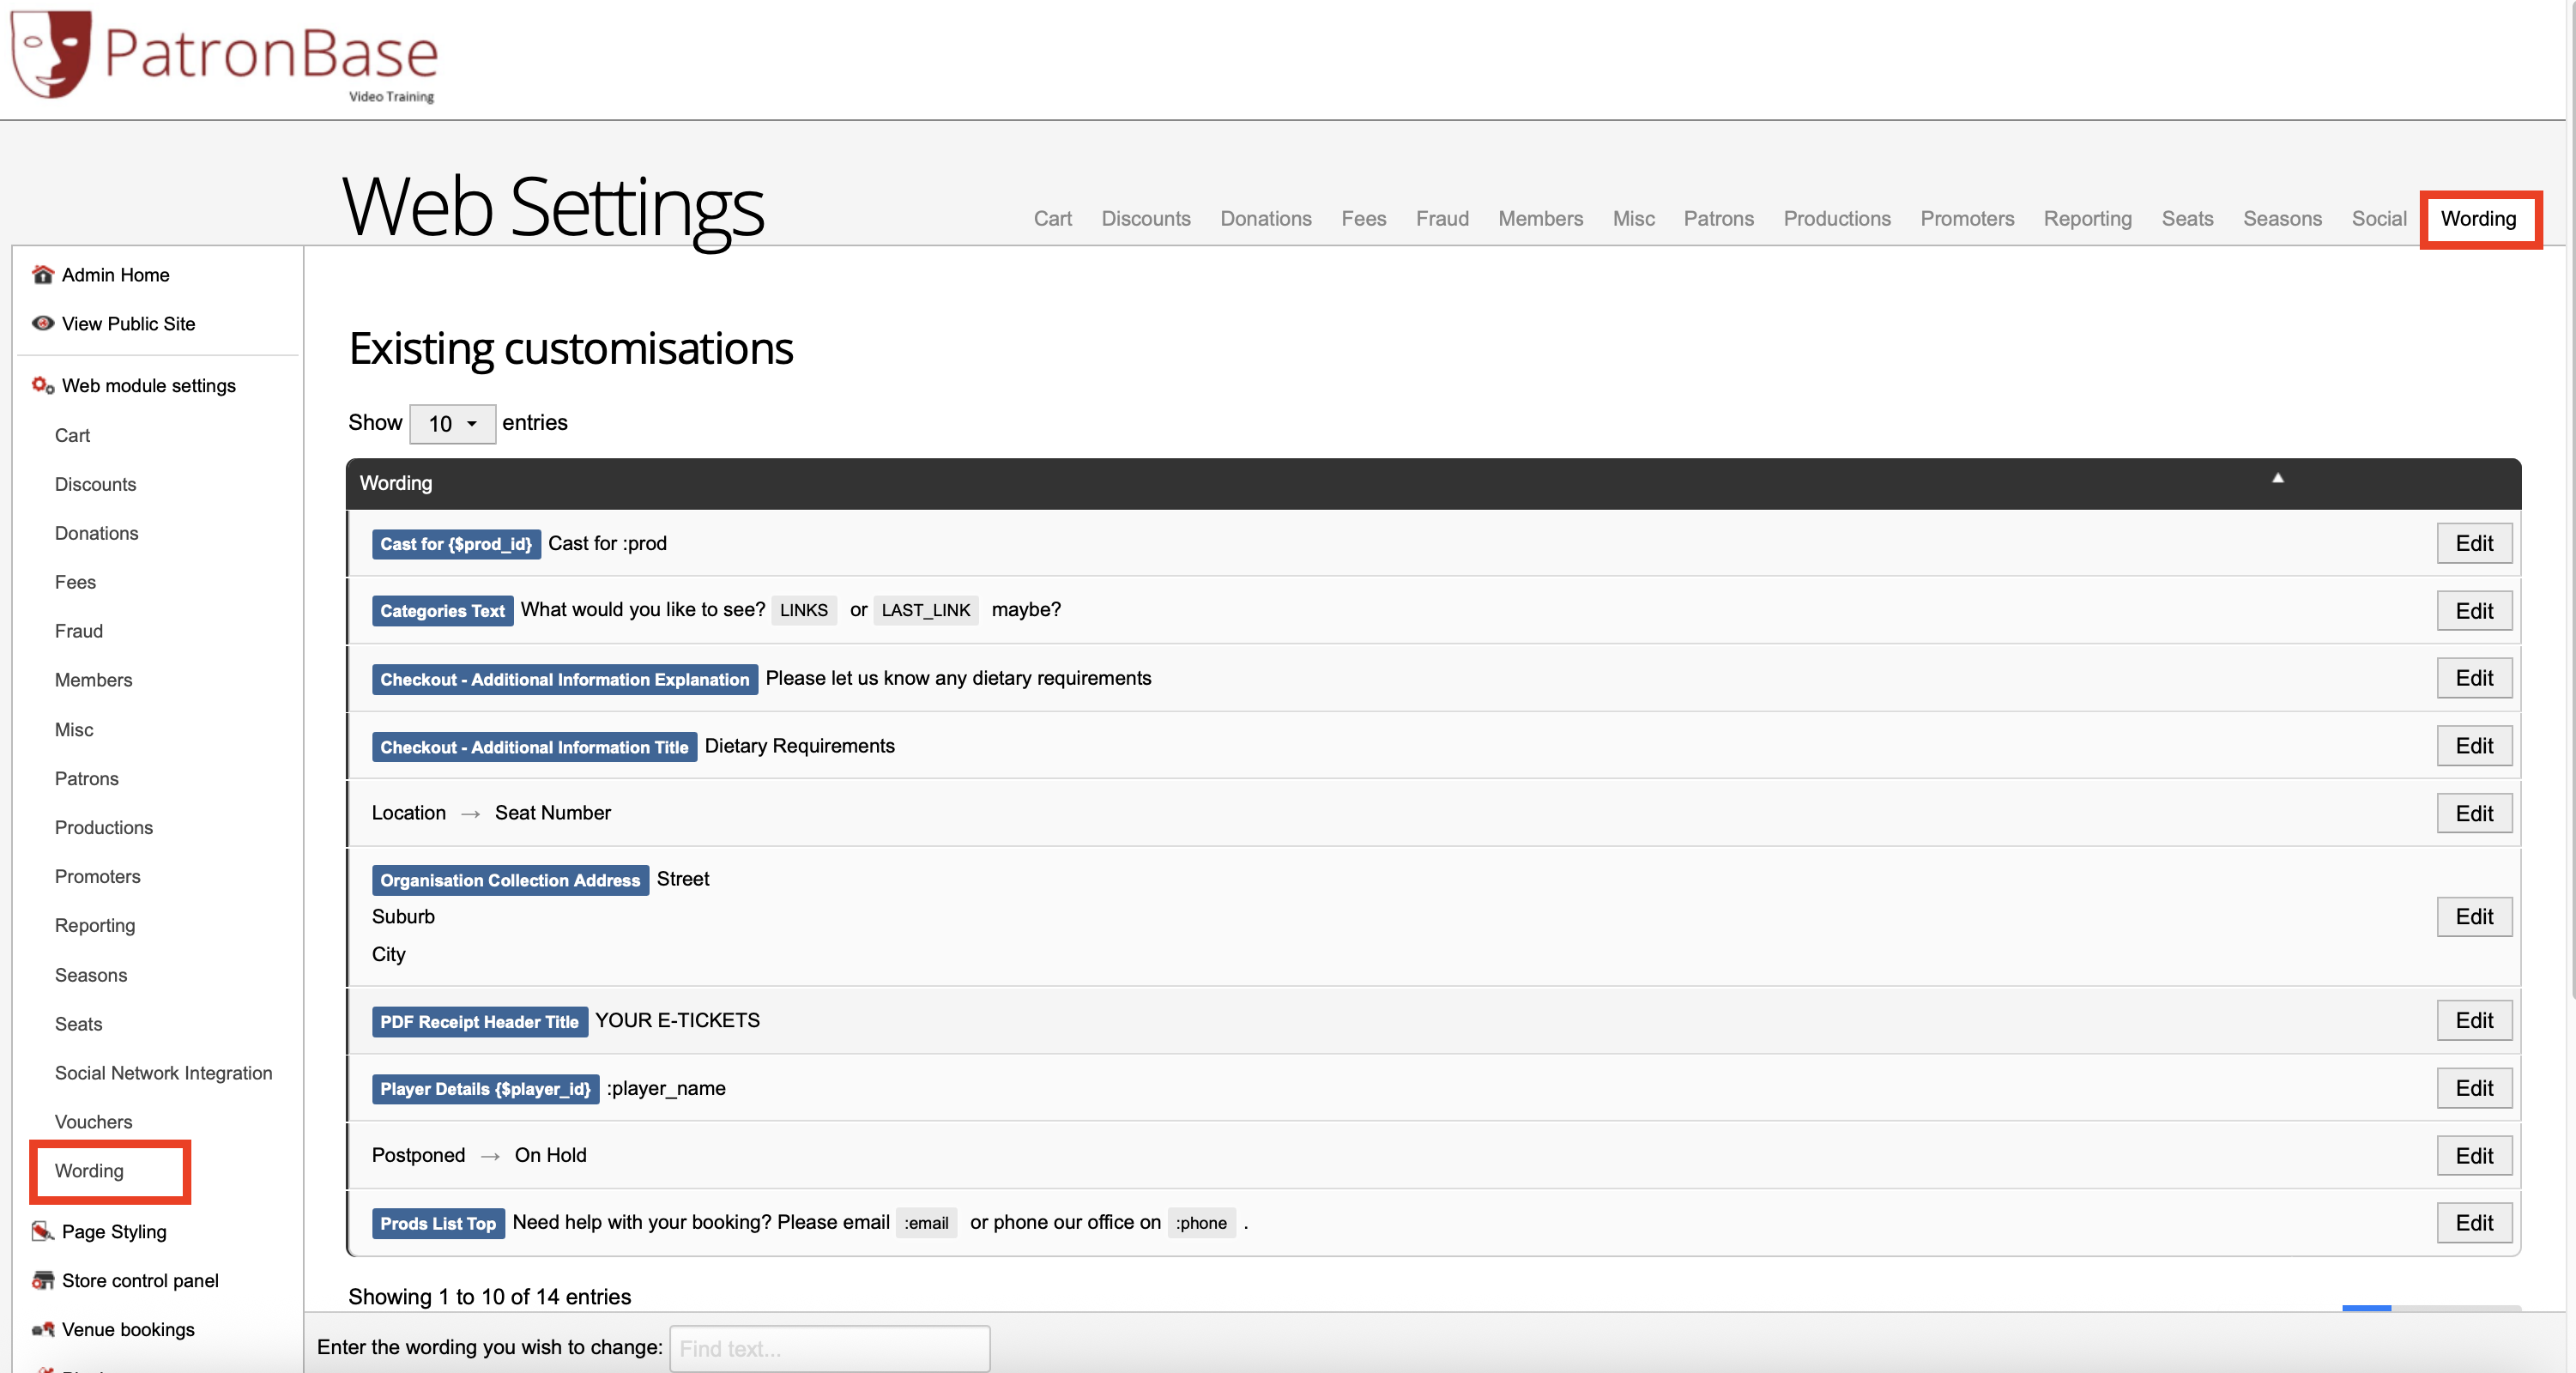Go to Social Network Integration settings

pos(163,1072)
